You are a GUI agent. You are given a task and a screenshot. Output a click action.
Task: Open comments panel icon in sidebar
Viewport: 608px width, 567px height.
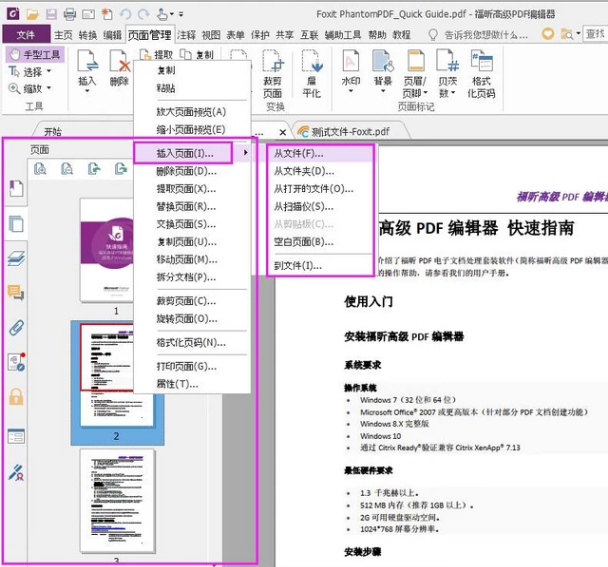tap(16, 292)
